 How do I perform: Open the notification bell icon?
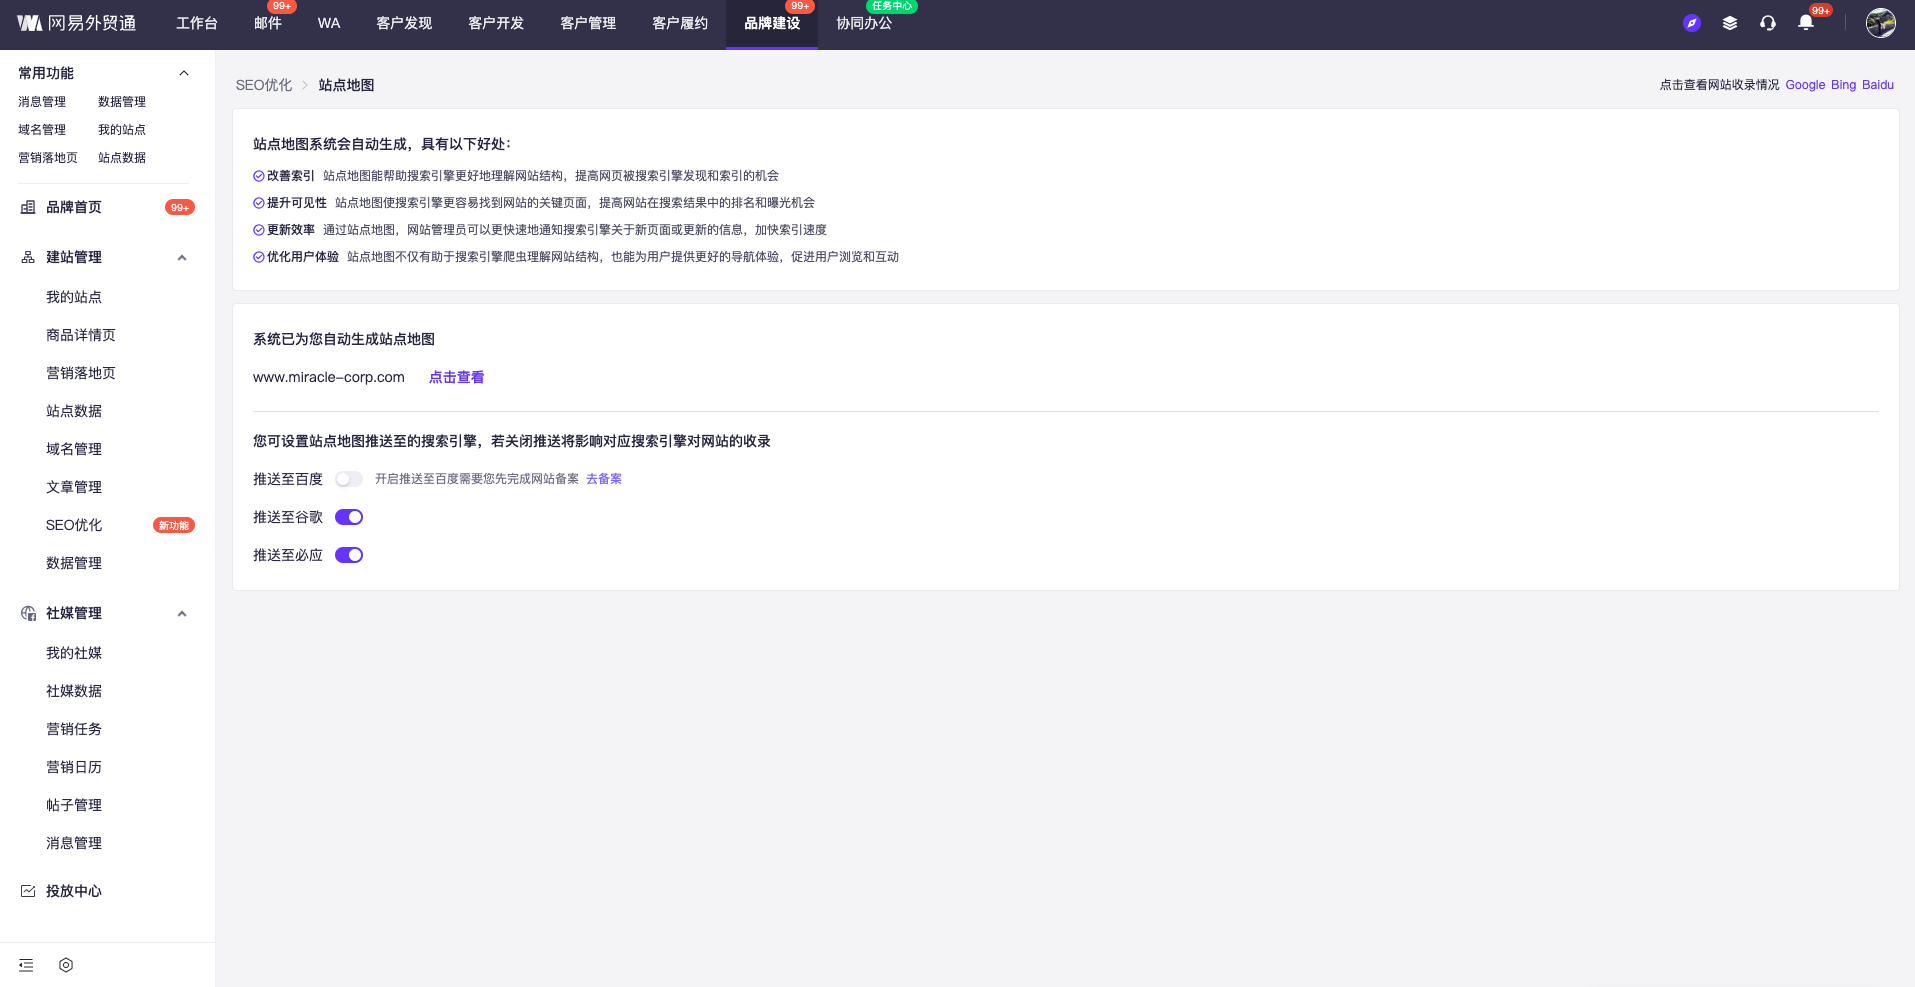tap(1806, 23)
